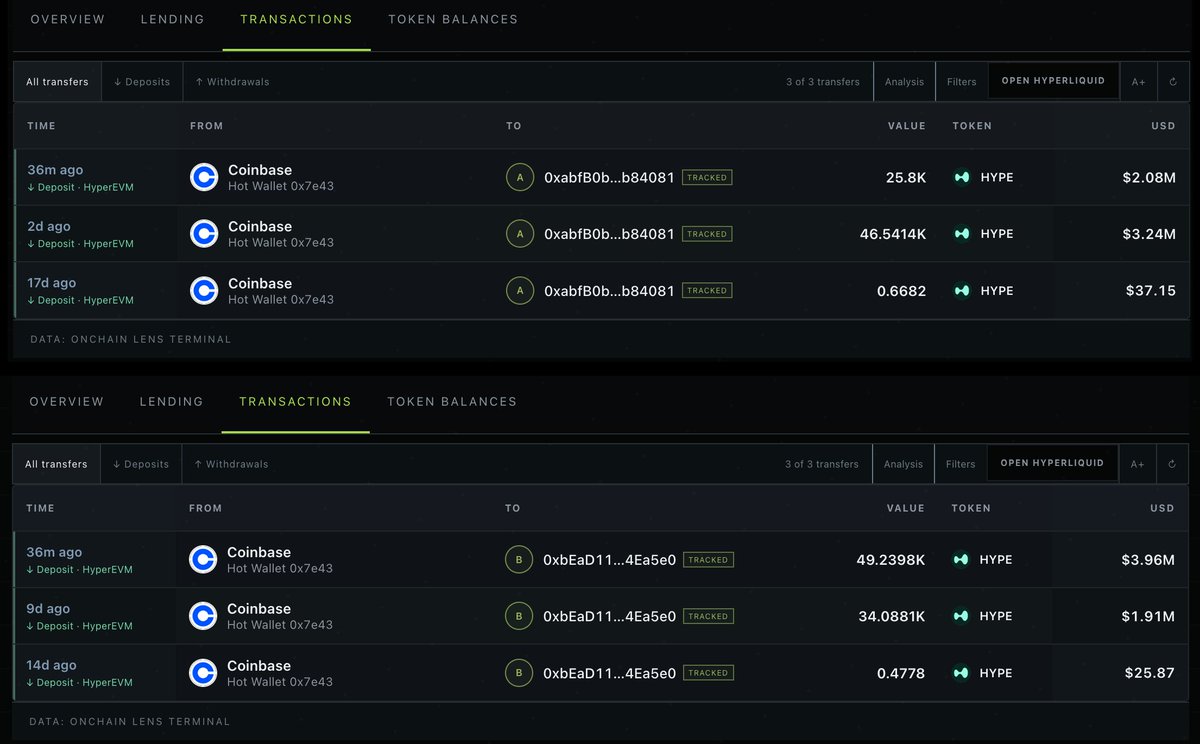Click Open Hyperliquid in the 0xabfB0b panel

[x=1054, y=81]
